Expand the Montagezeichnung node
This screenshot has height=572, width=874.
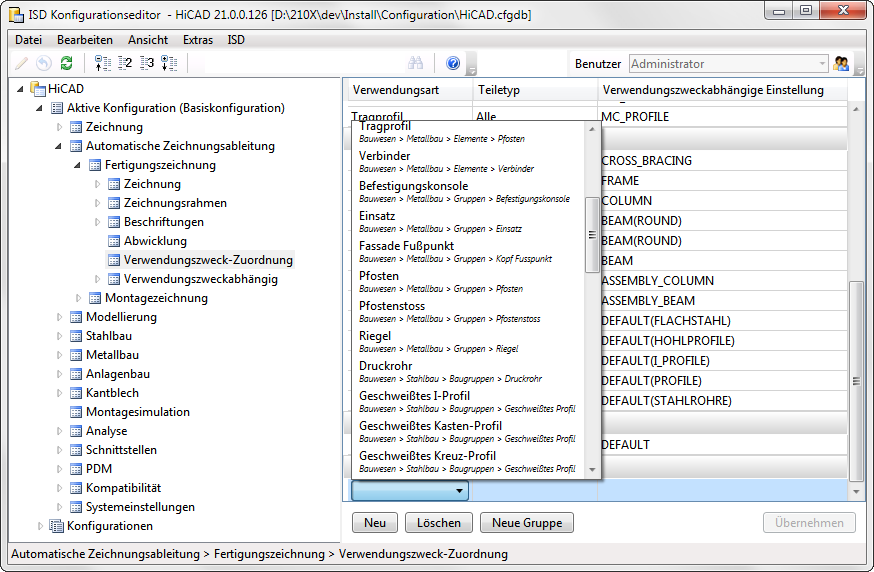tap(78, 298)
